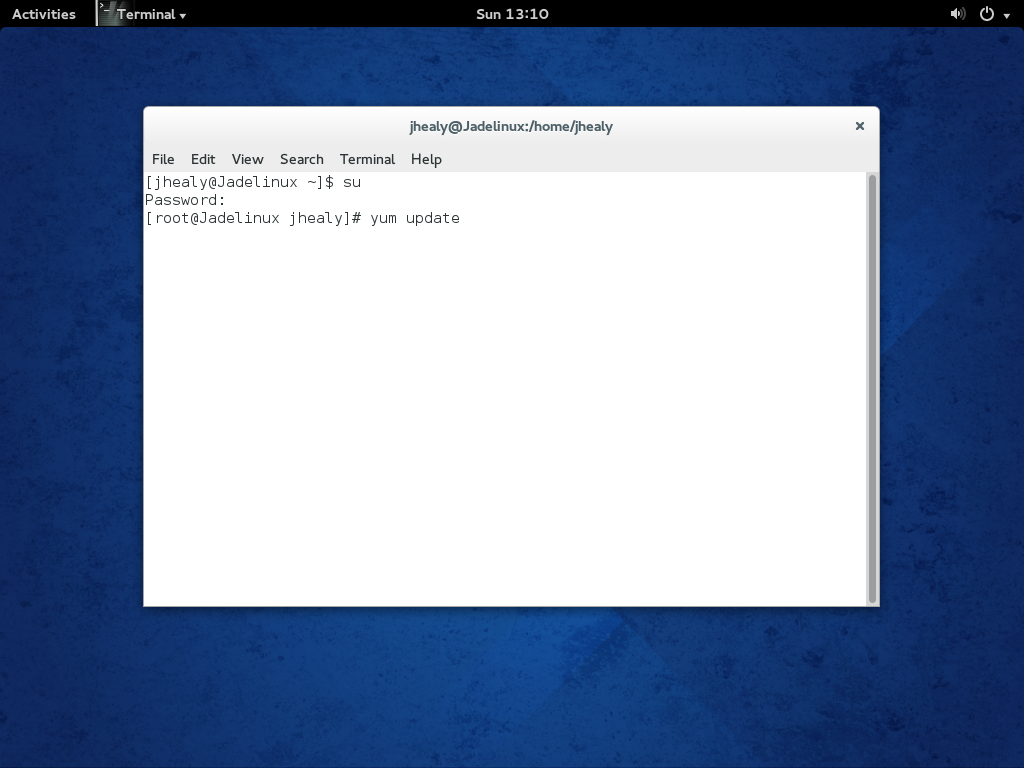
Task: Click the first line's su command
Action: click(x=352, y=182)
